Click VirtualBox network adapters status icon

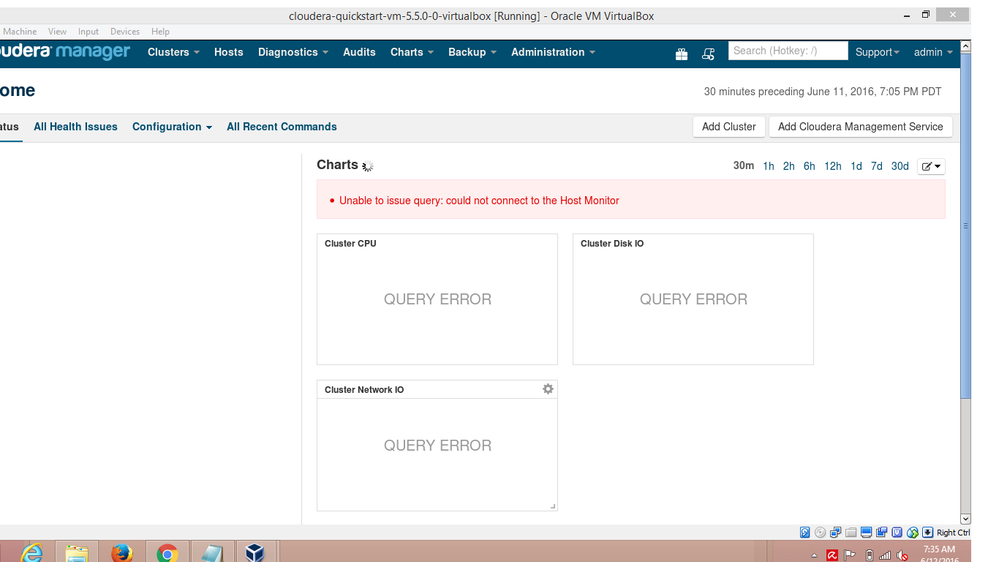835,532
